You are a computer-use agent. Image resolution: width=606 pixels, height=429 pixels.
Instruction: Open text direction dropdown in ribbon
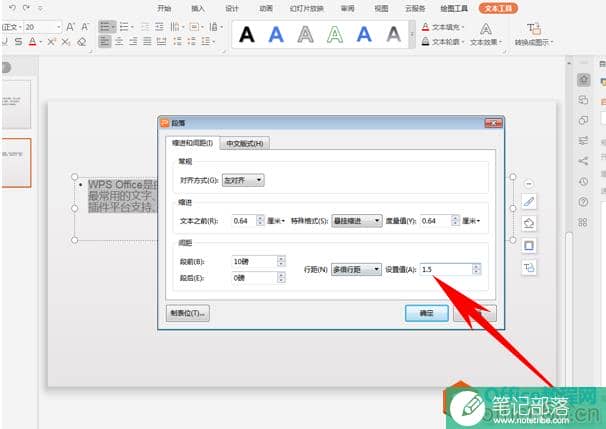[x=177, y=27]
